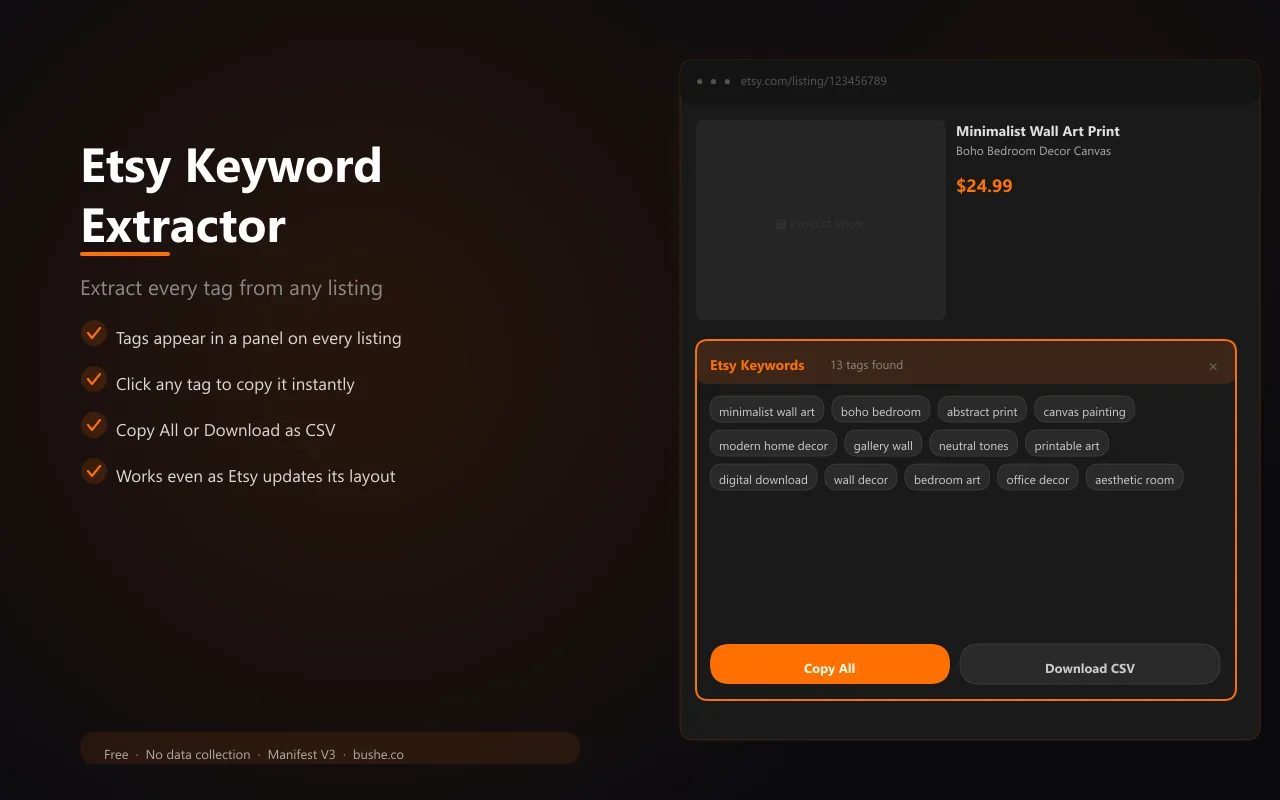Click the "Boho Bedroom Decor Canvas" subtitle
Image resolution: width=1280 pixels, height=800 pixels.
(x=1033, y=151)
